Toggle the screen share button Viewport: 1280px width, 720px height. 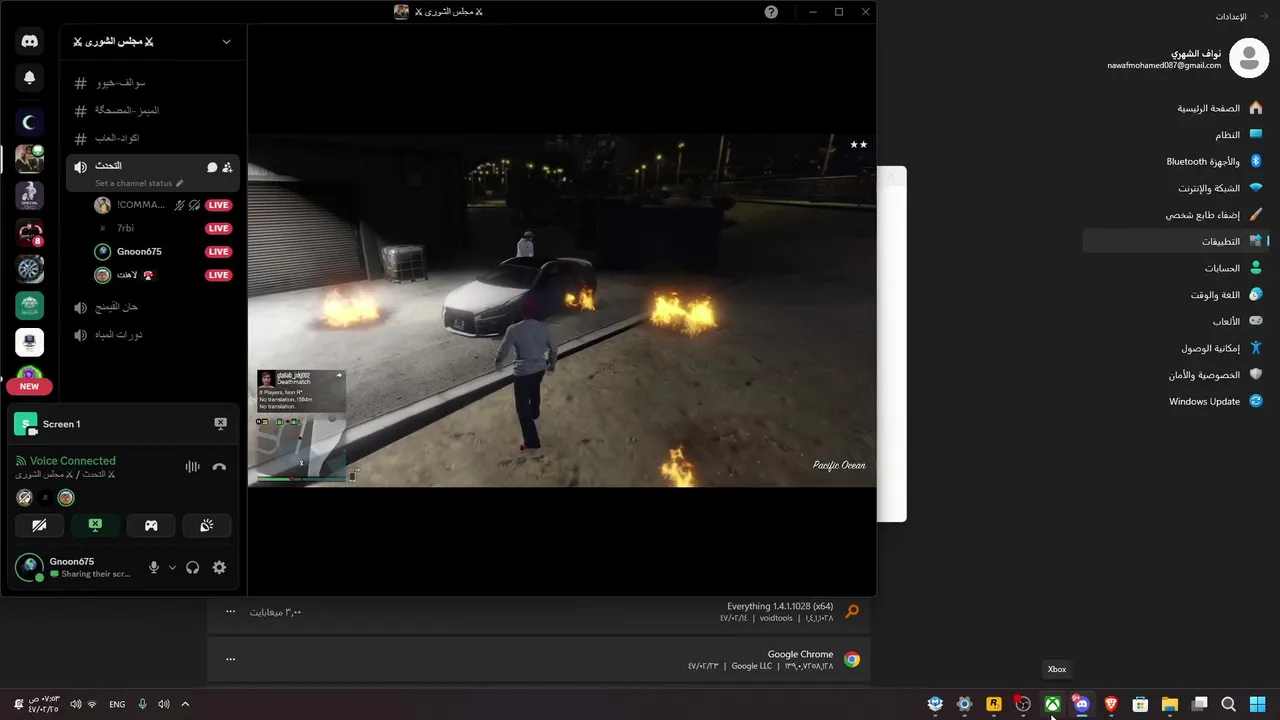click(x=95, y=525)
